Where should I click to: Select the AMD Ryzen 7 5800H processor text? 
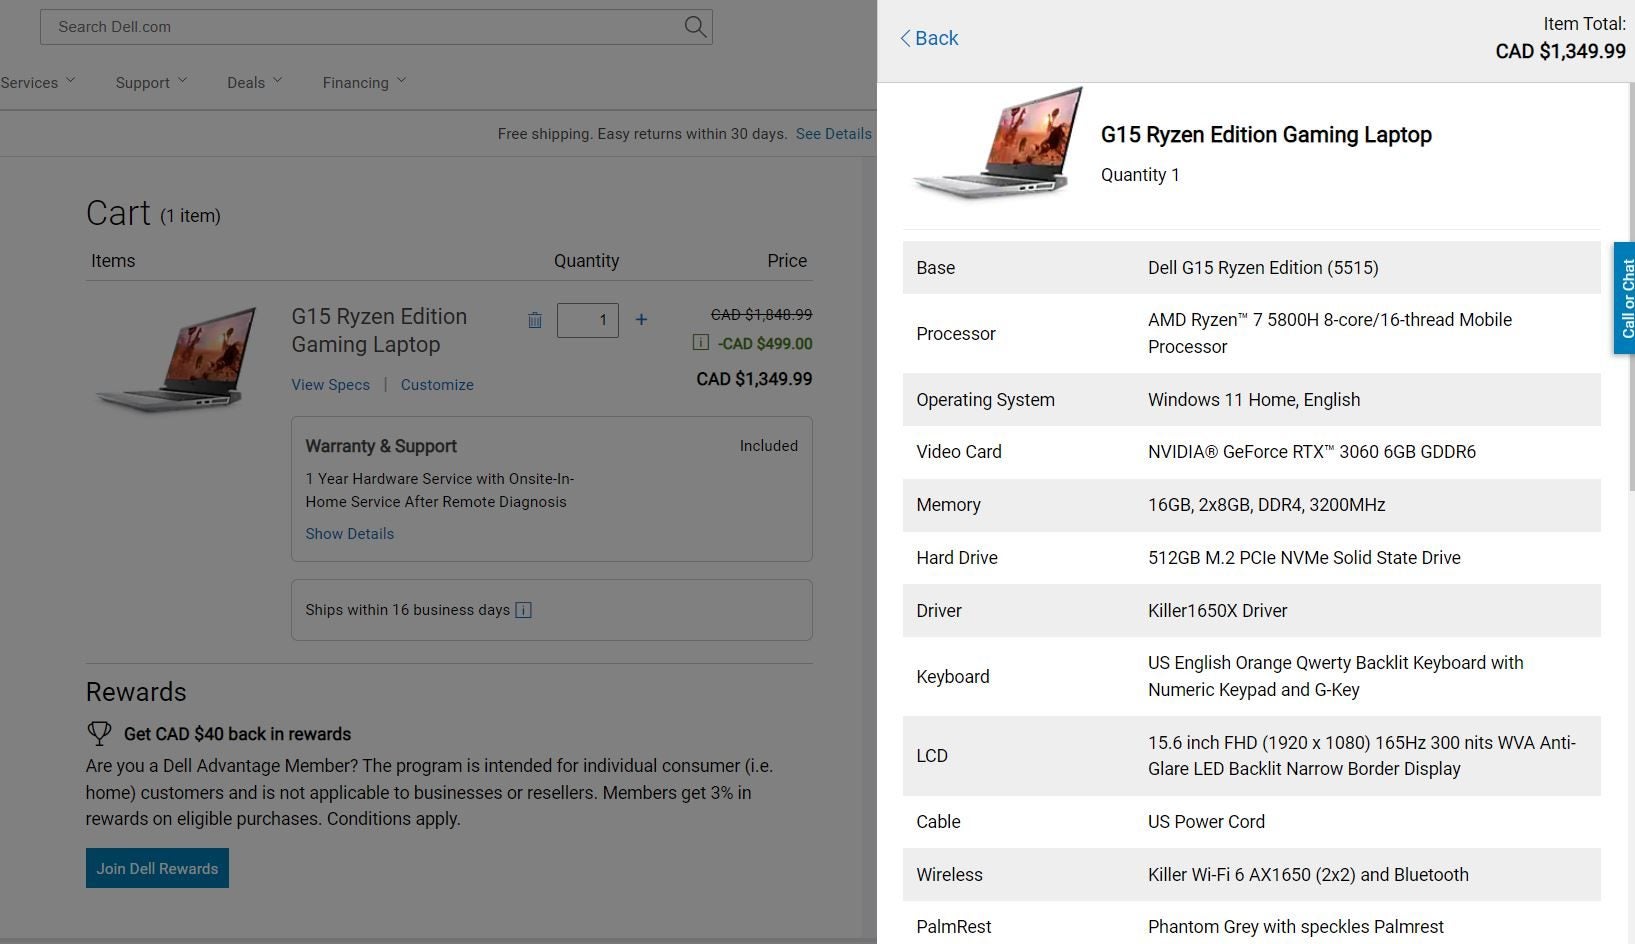(x=1330, y=333)
